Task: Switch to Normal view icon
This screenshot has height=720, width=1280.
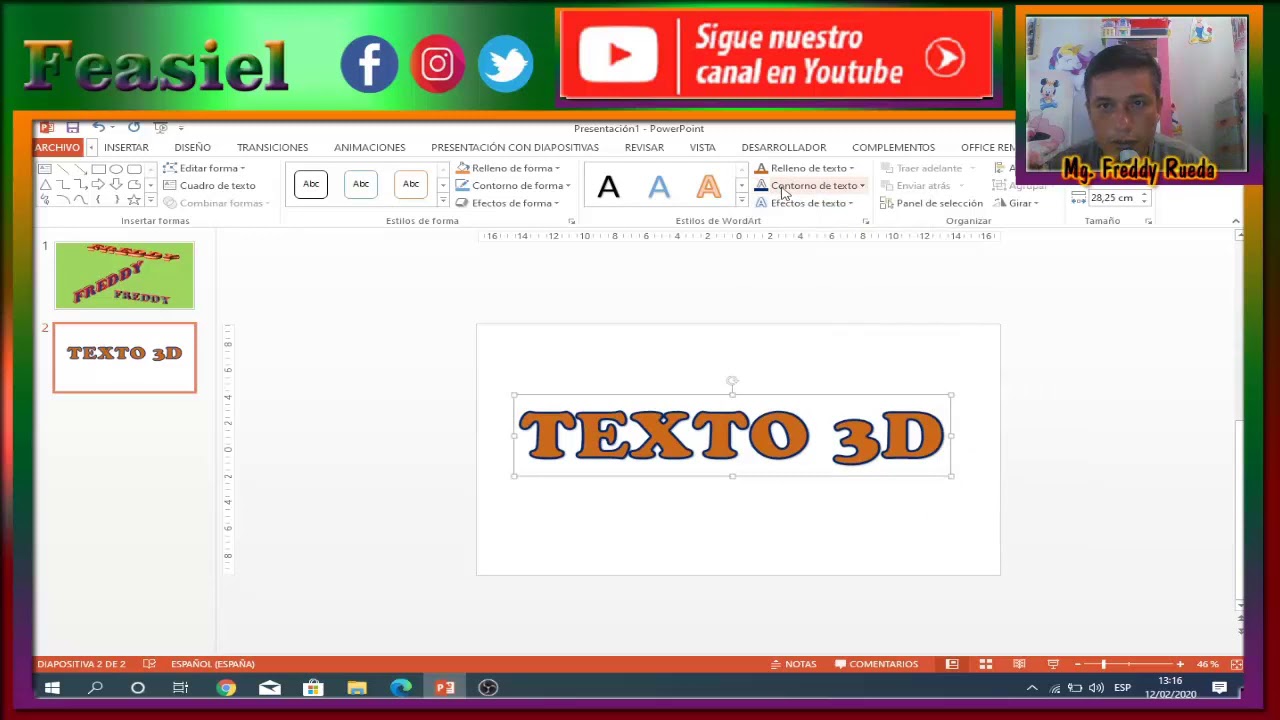Action: (x=952, y=664)
